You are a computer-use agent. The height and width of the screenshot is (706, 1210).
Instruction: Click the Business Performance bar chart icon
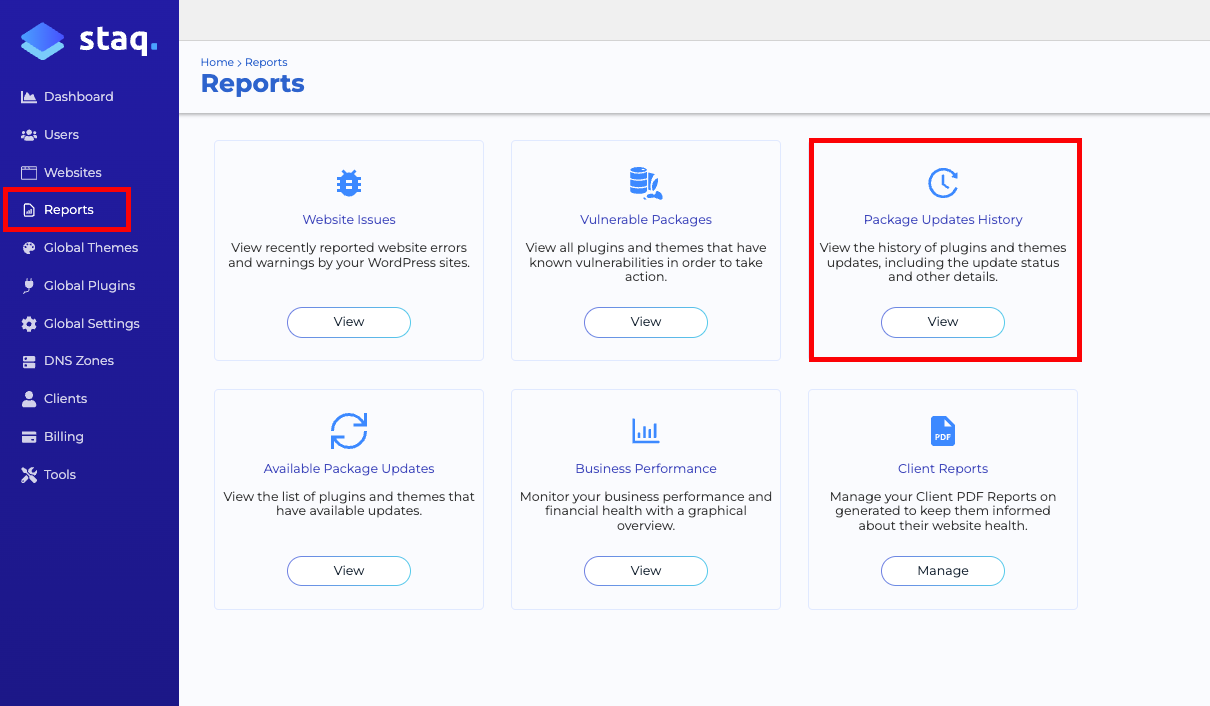[645, 431]
